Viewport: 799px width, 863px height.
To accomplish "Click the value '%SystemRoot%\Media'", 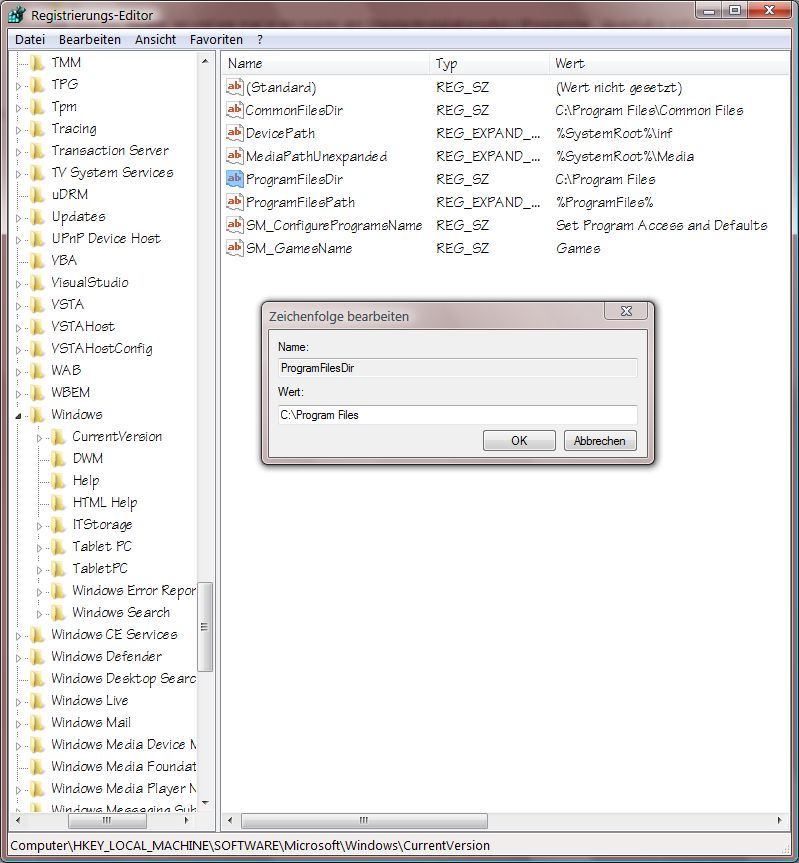I will tap(625, 156).
